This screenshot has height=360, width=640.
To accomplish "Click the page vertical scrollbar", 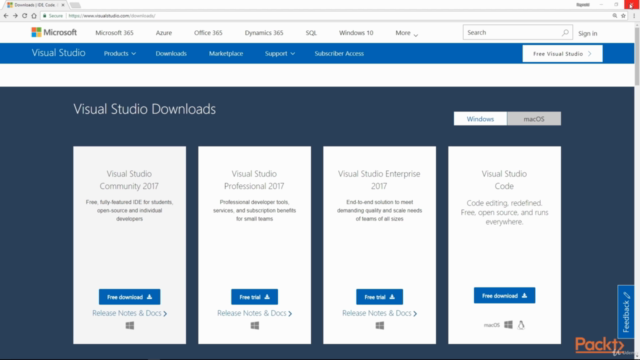I will (637, 55).
